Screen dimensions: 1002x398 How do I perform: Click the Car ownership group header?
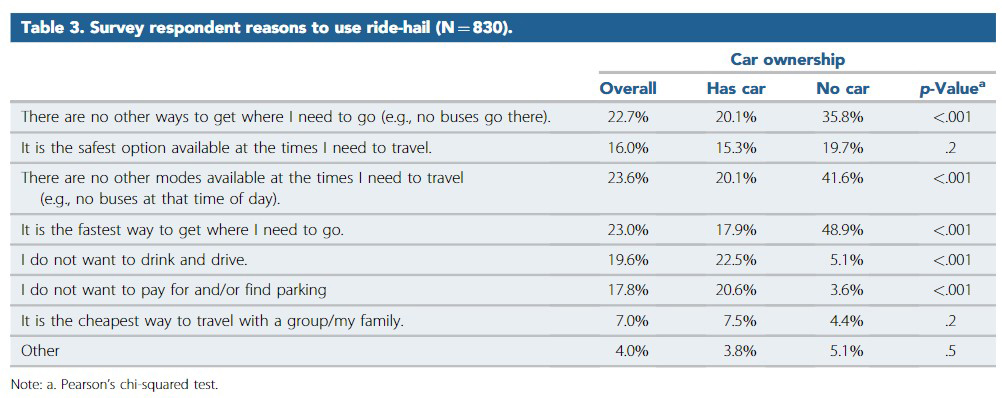[788, 60]
